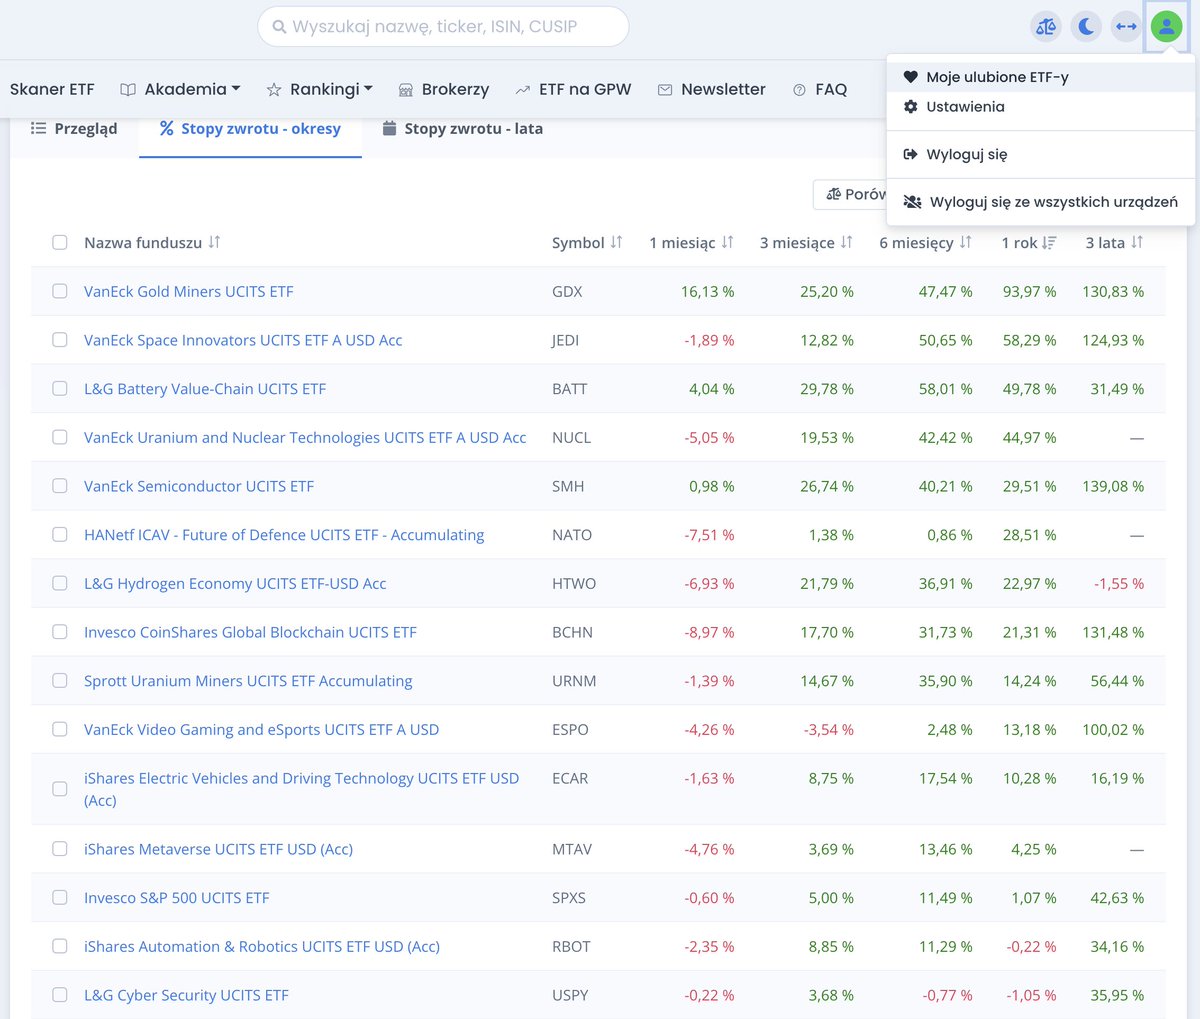Open L&G Battery Value-Chain UCITS ETF link
1200x1019 pixels.
pos(205,389)
